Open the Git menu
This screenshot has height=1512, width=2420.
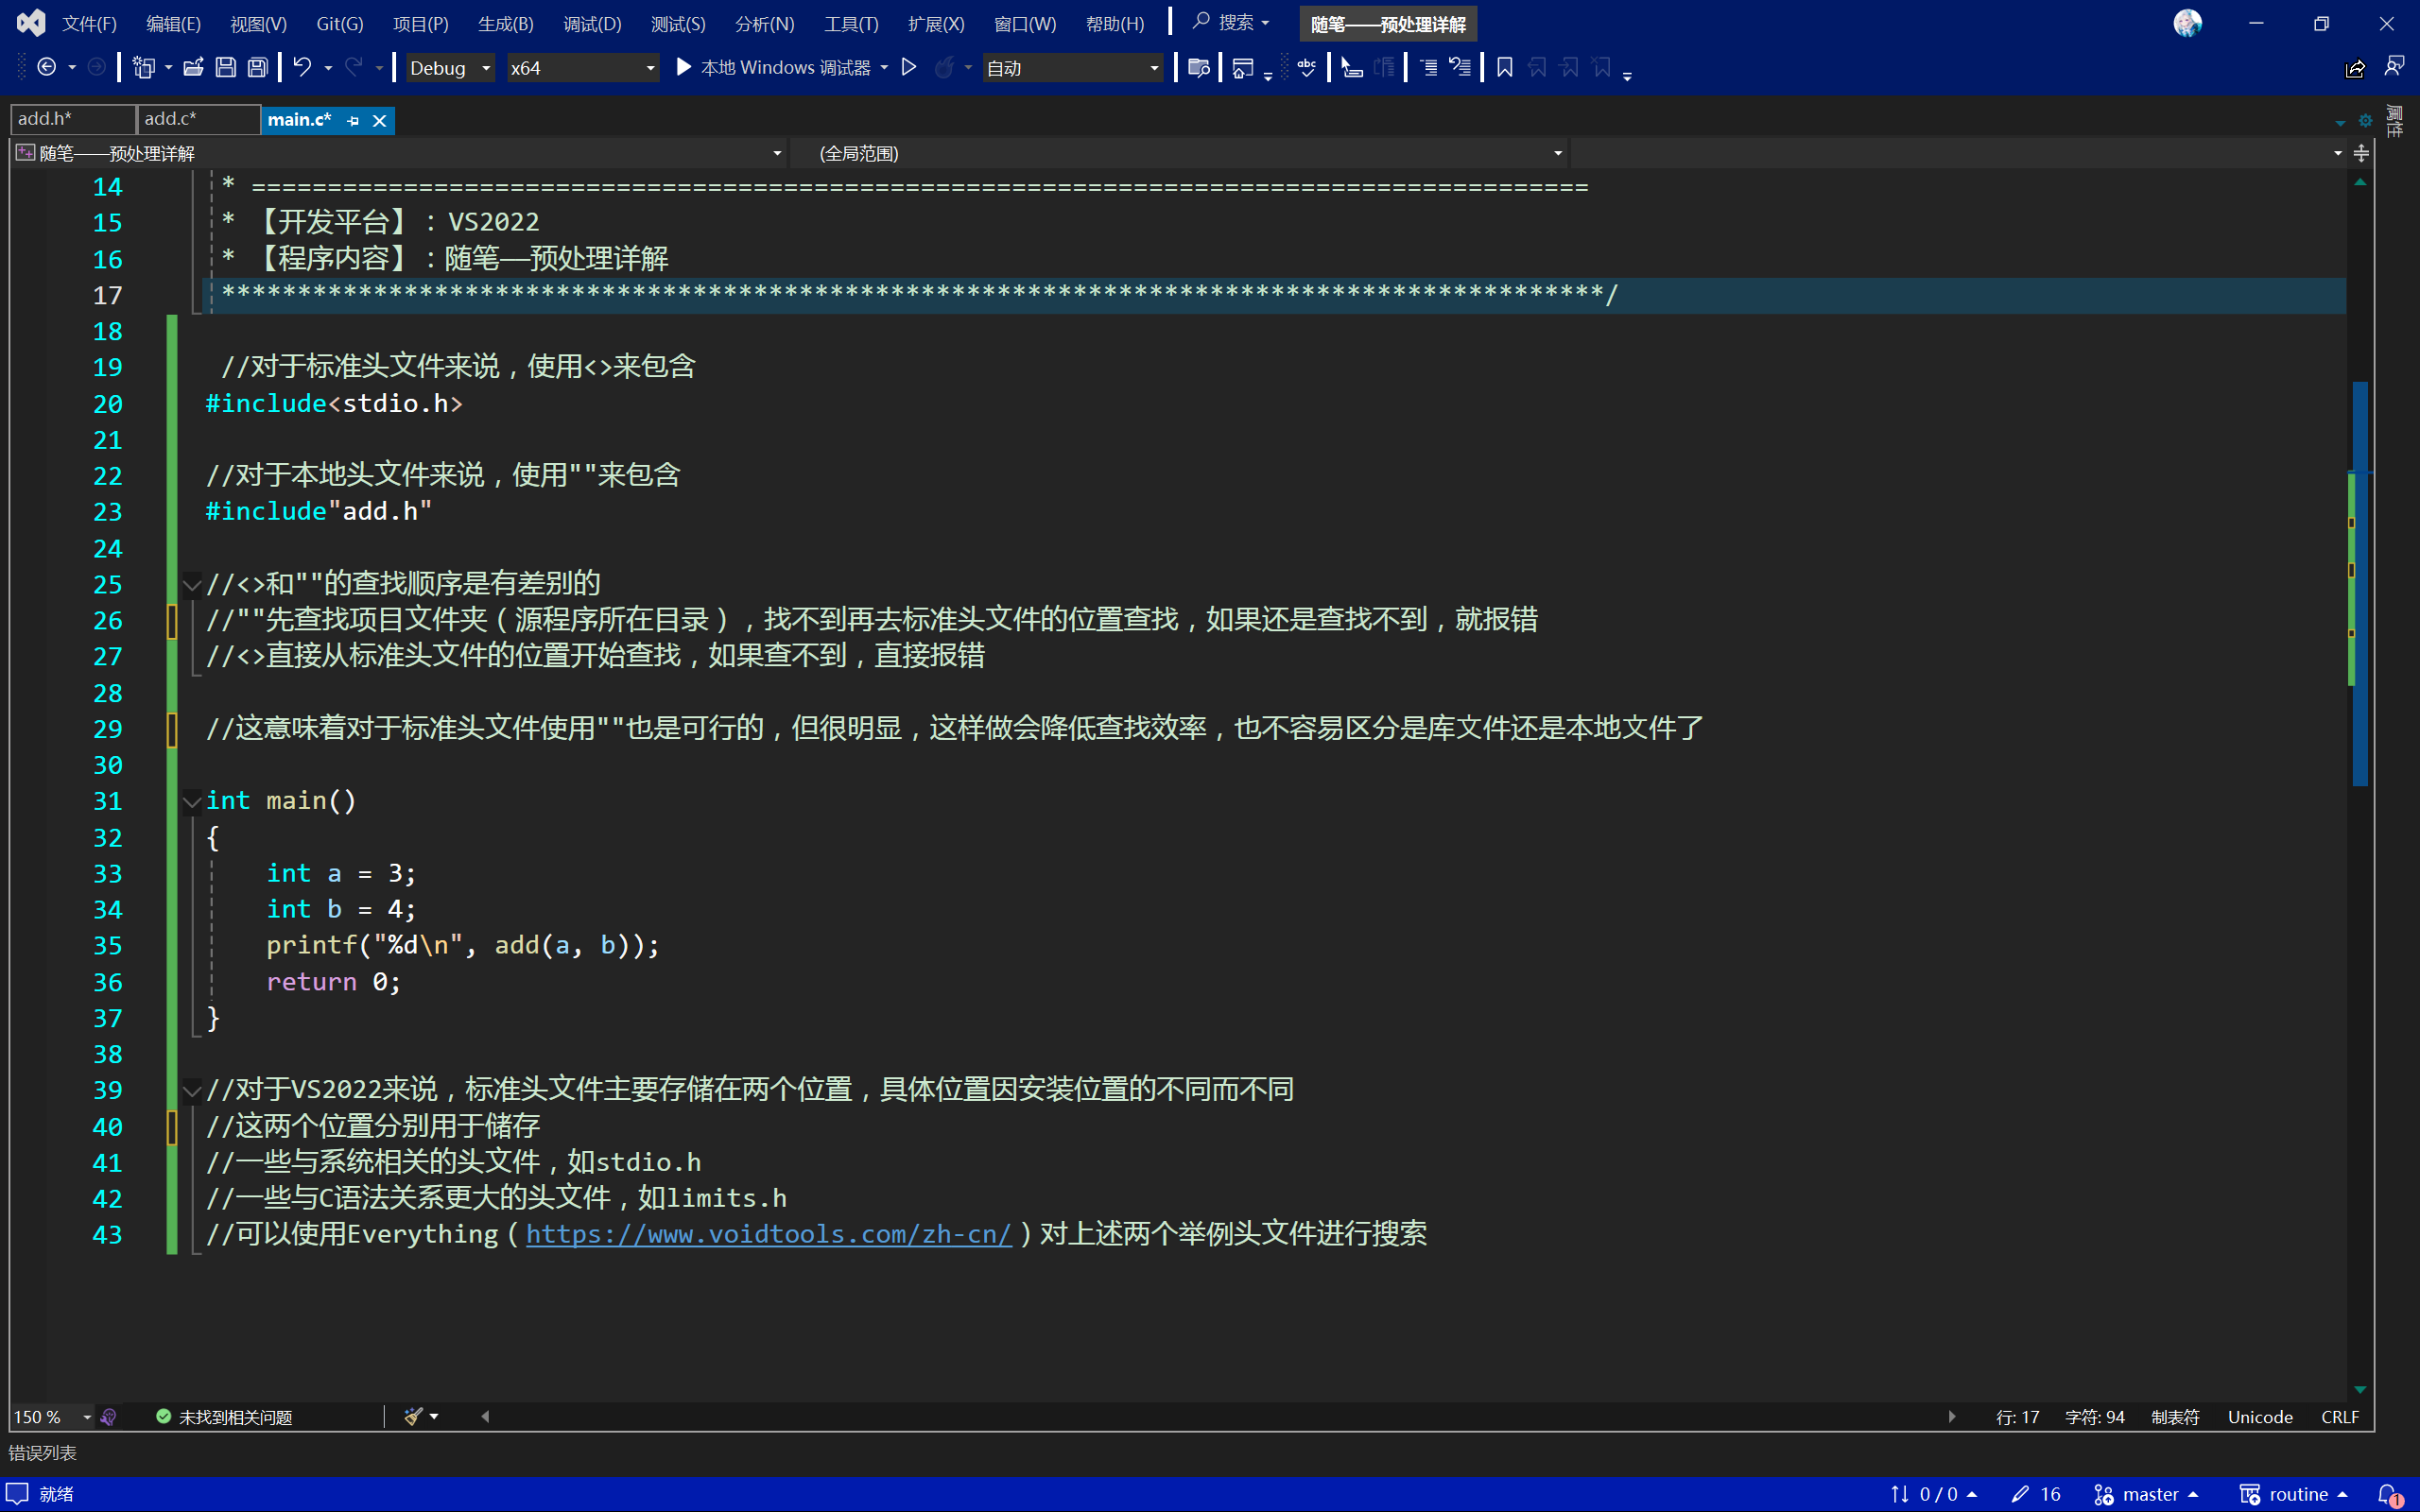click(x=339, y=23)
